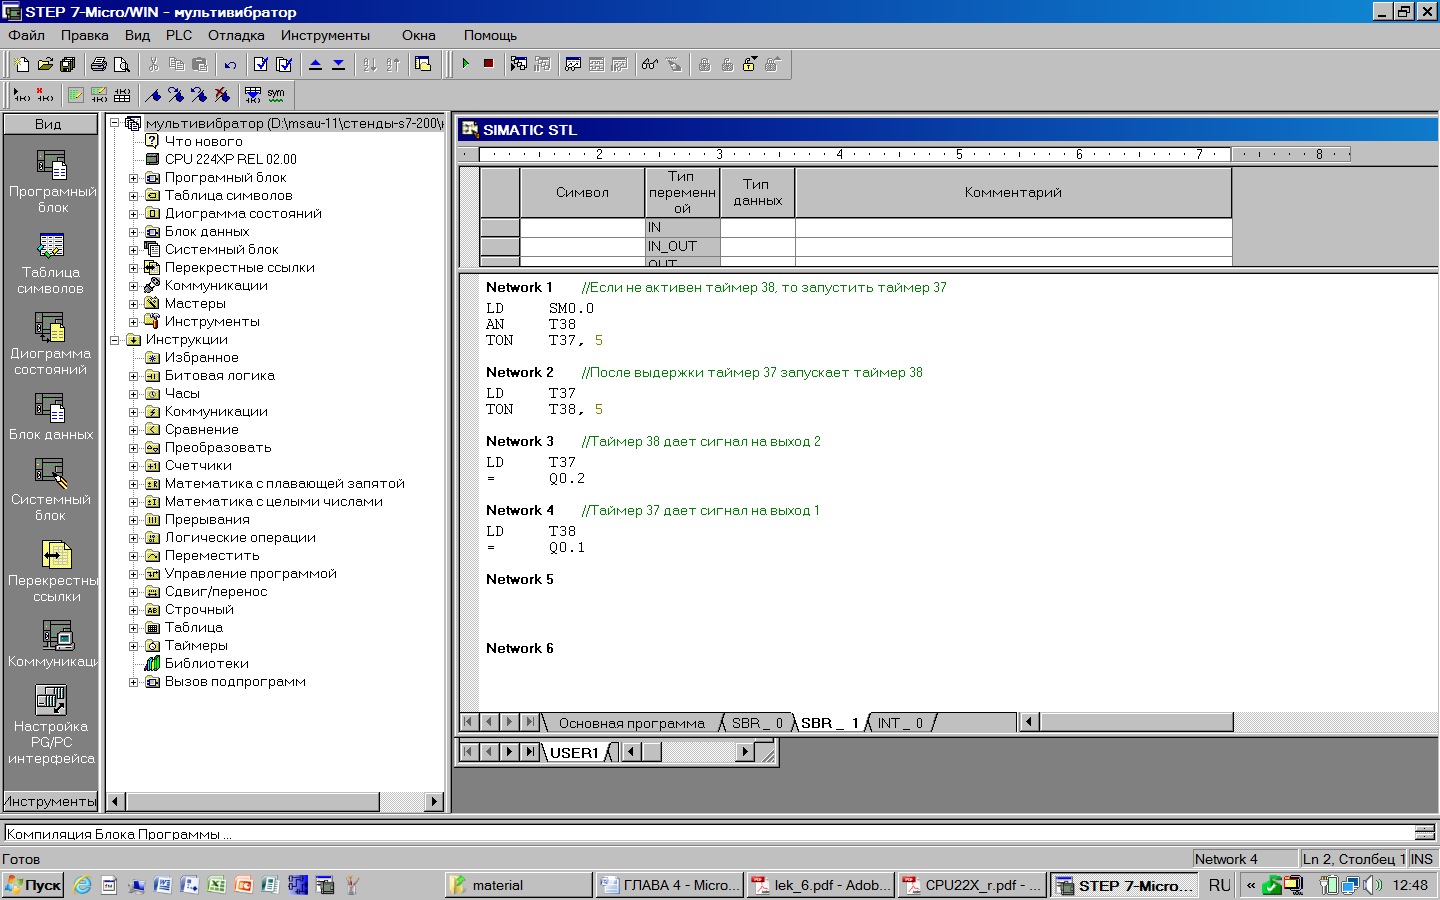Viewport: 1440px width, 900px height.
Task: Toggle POU comments display in the toolbar
Action: point(76,95)
